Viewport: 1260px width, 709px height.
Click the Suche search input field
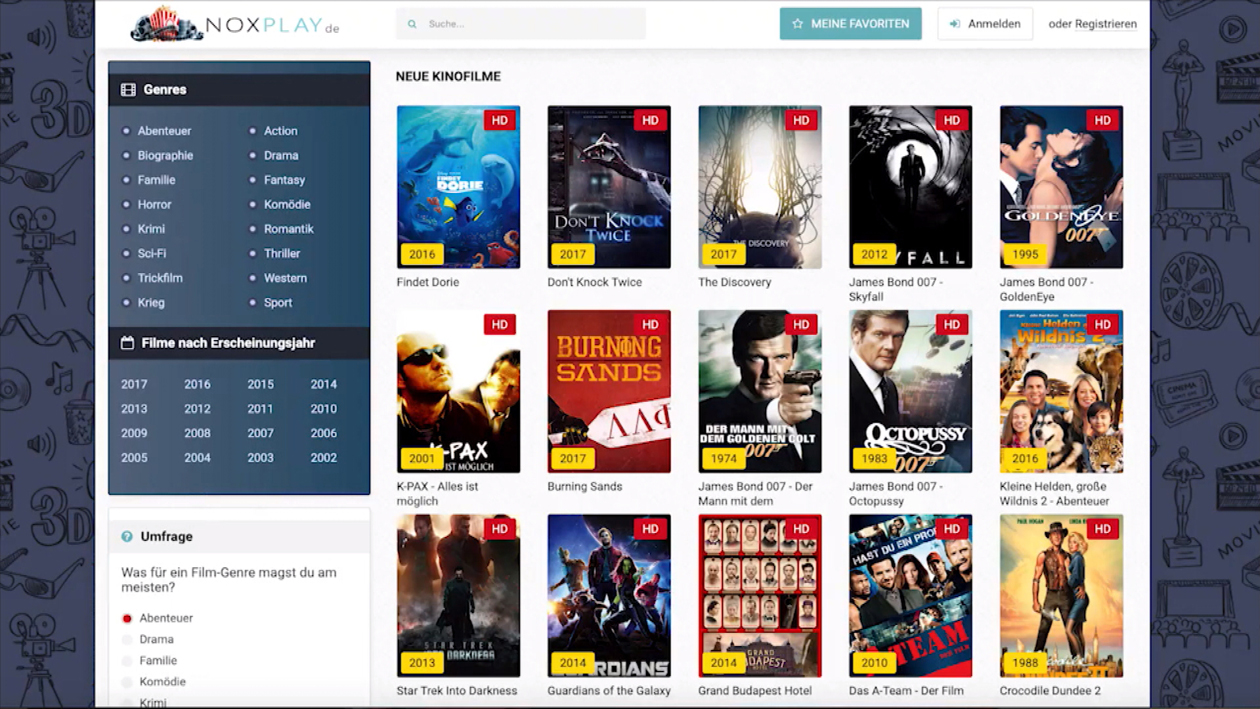521,24
